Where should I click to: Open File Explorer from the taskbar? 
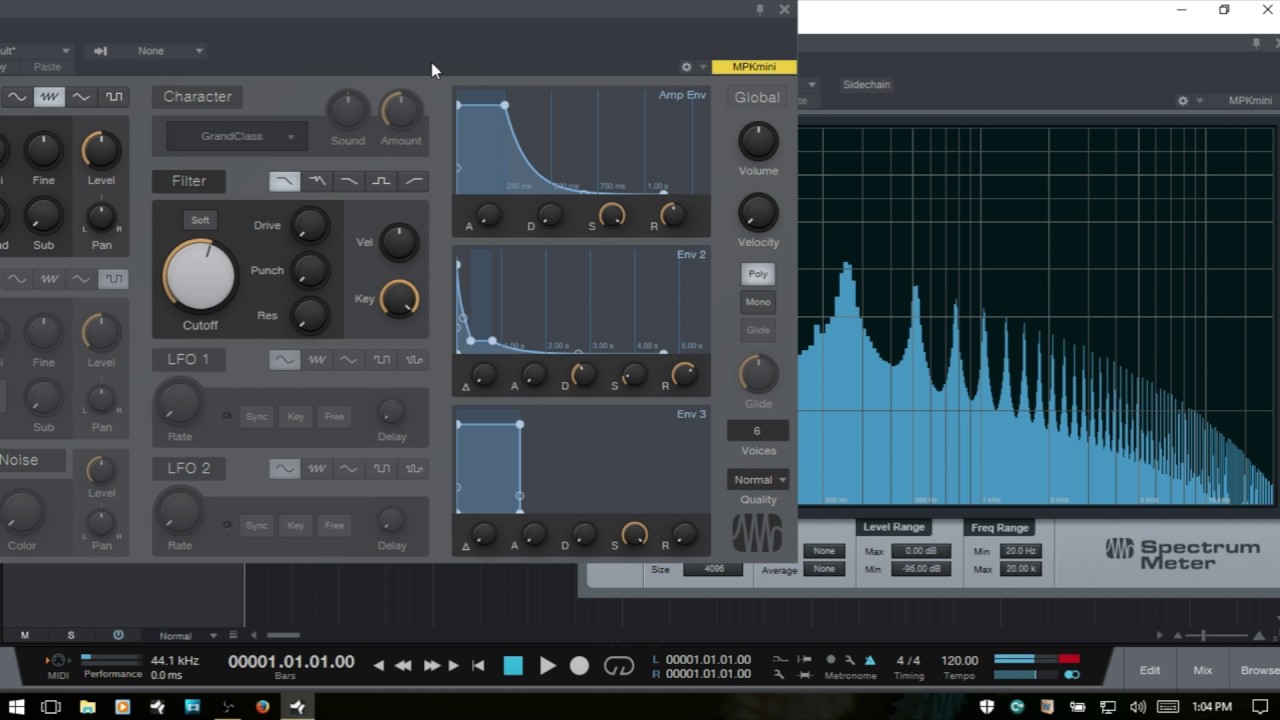[x=87, y=707]
